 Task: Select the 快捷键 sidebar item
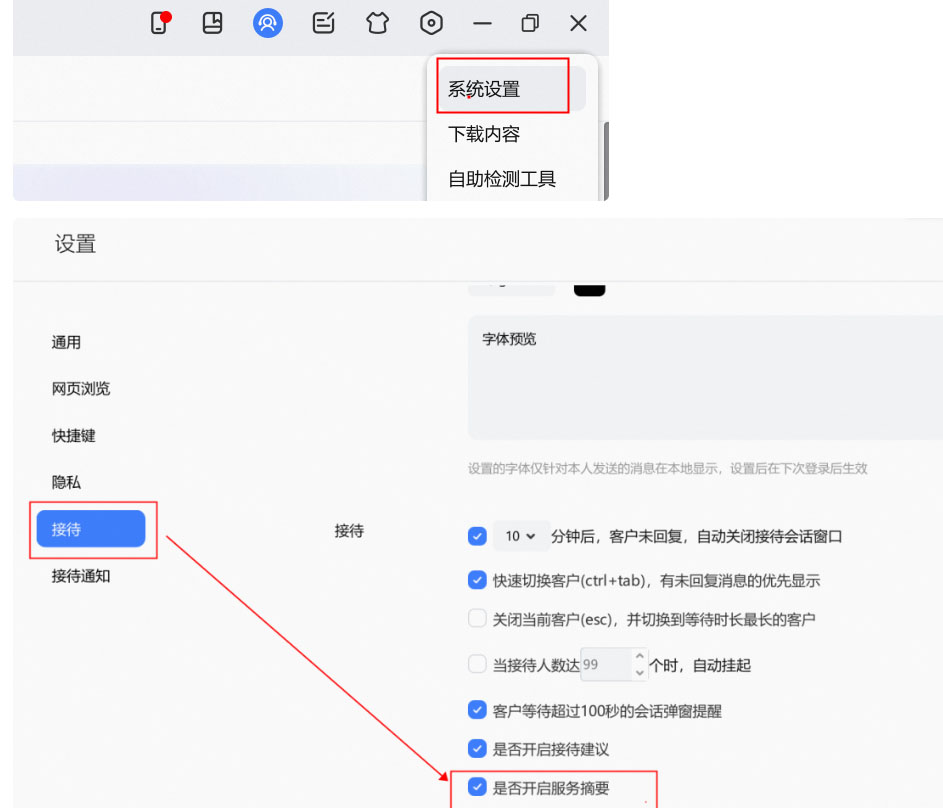pyautogui.click(x=74, y=435)
